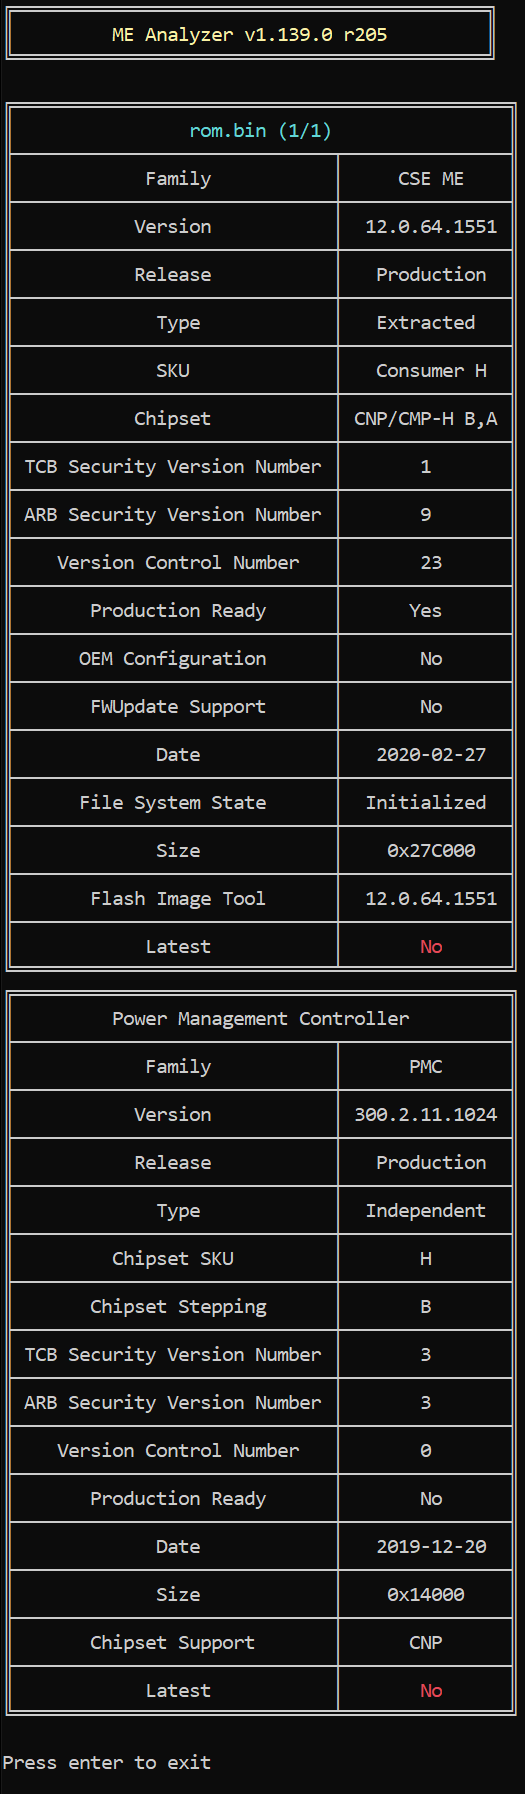Click the CNP/CMP-H B,A chipset value

click(x=426, y=419)
